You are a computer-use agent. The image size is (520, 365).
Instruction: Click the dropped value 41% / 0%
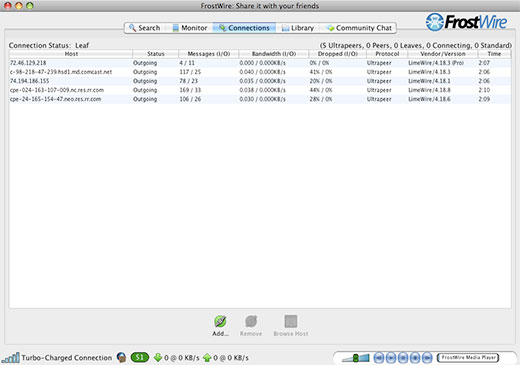(x=321, y=72)
